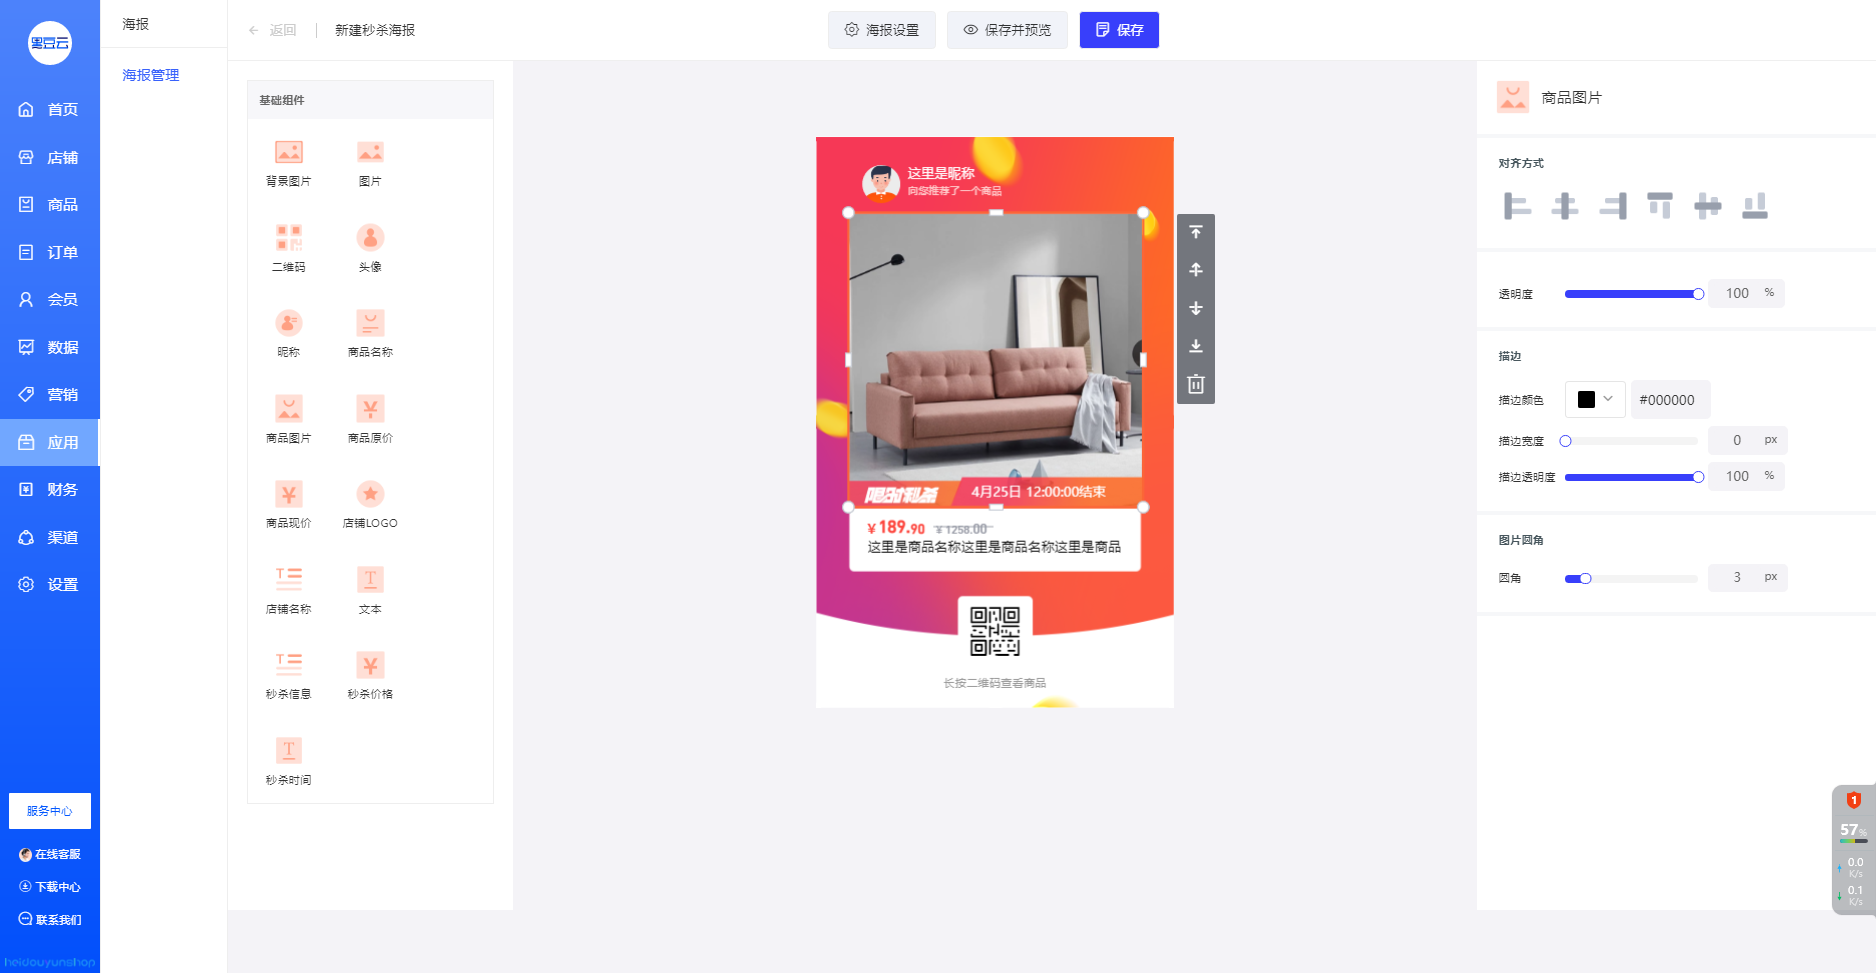
Task: Delete selected element with trash icon
Action: [1196, 384]
